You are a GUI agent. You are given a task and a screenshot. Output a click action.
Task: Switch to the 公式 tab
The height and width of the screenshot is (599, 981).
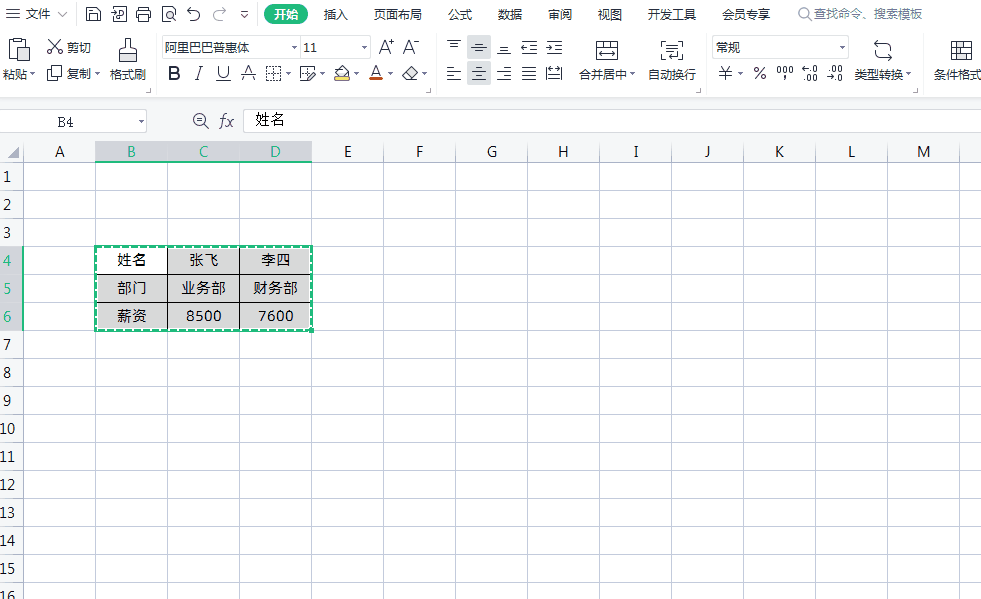[460, 14]
